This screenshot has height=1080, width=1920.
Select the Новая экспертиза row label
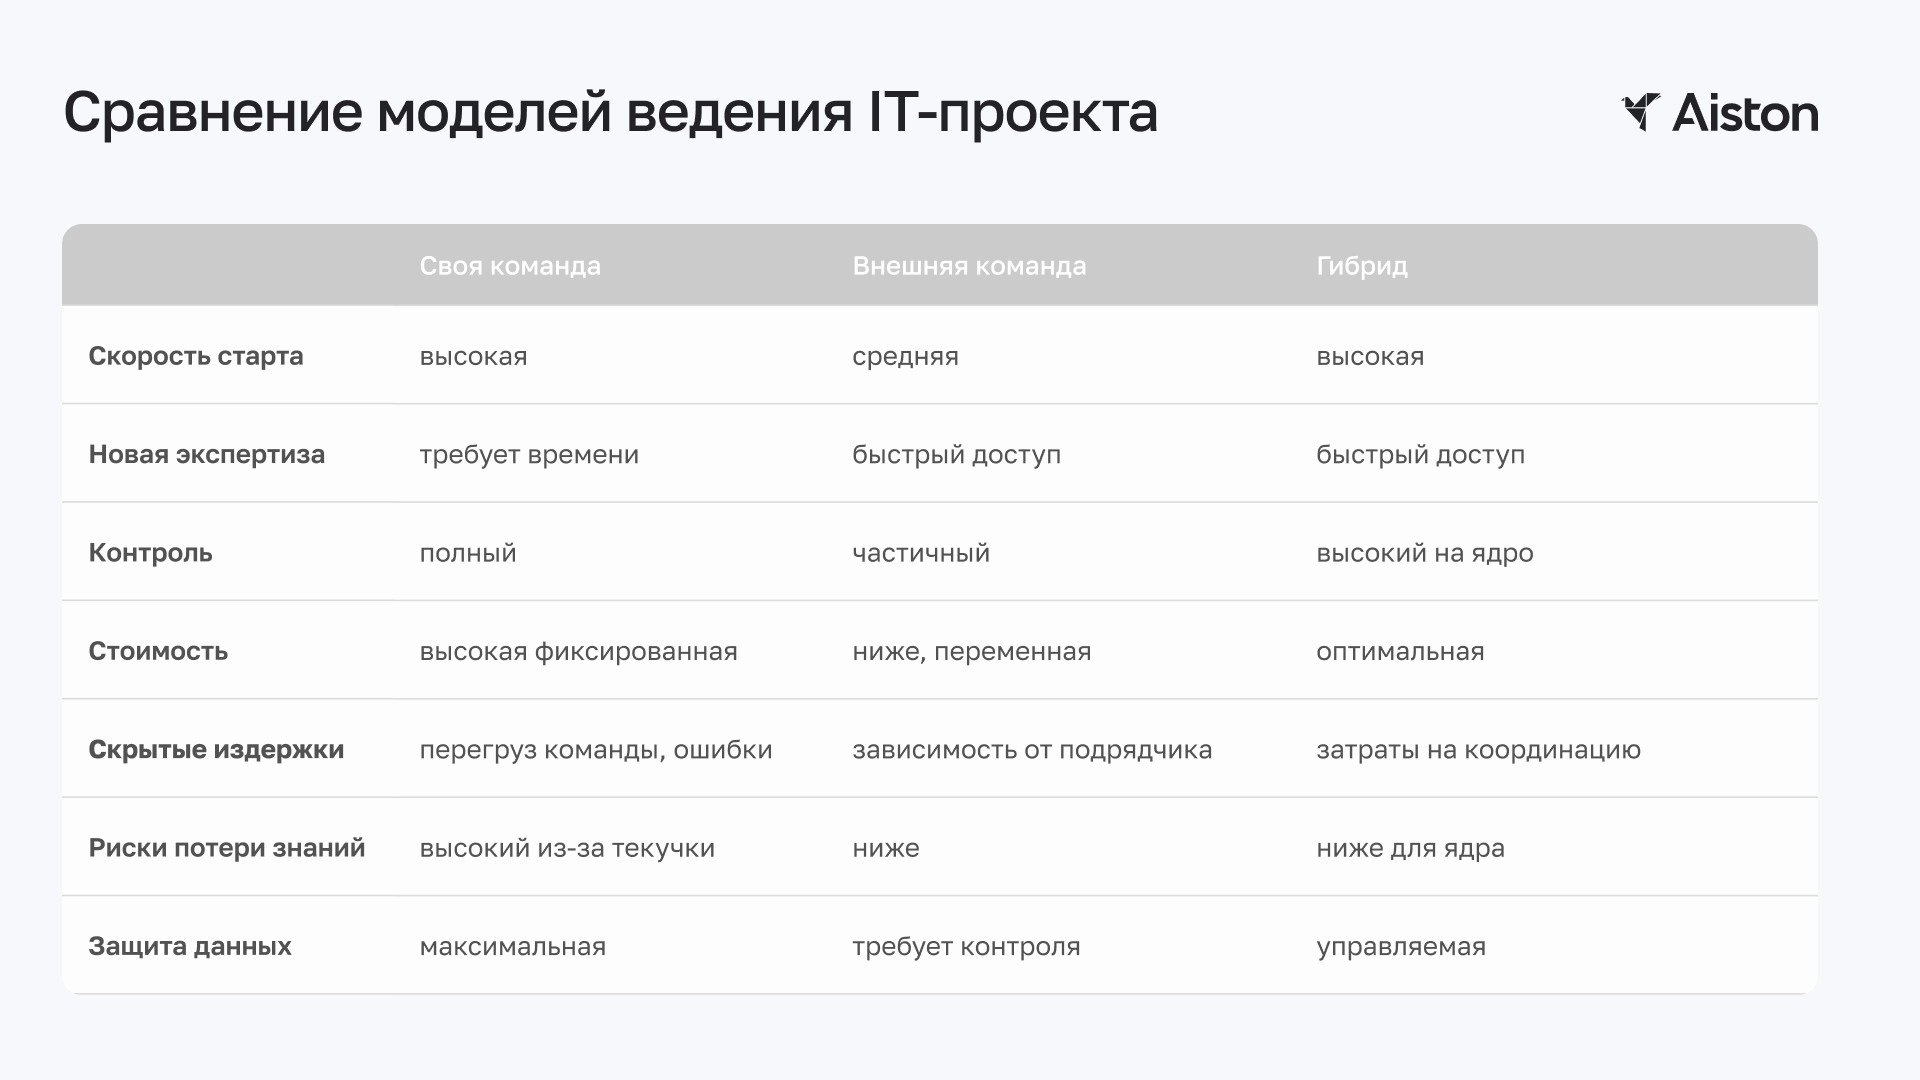pos(207,455)
